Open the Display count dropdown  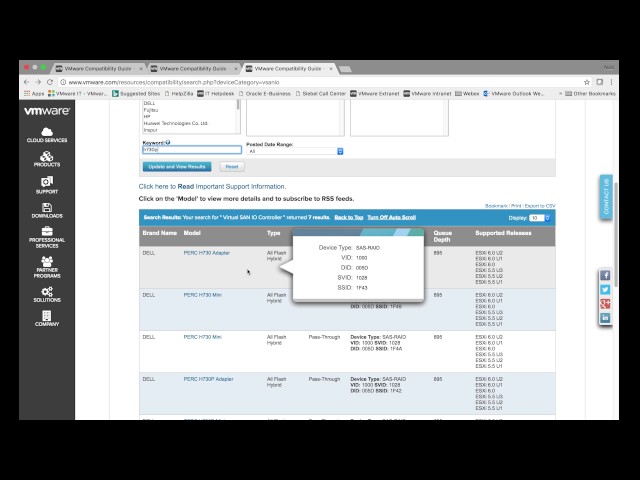pos(540,218)
